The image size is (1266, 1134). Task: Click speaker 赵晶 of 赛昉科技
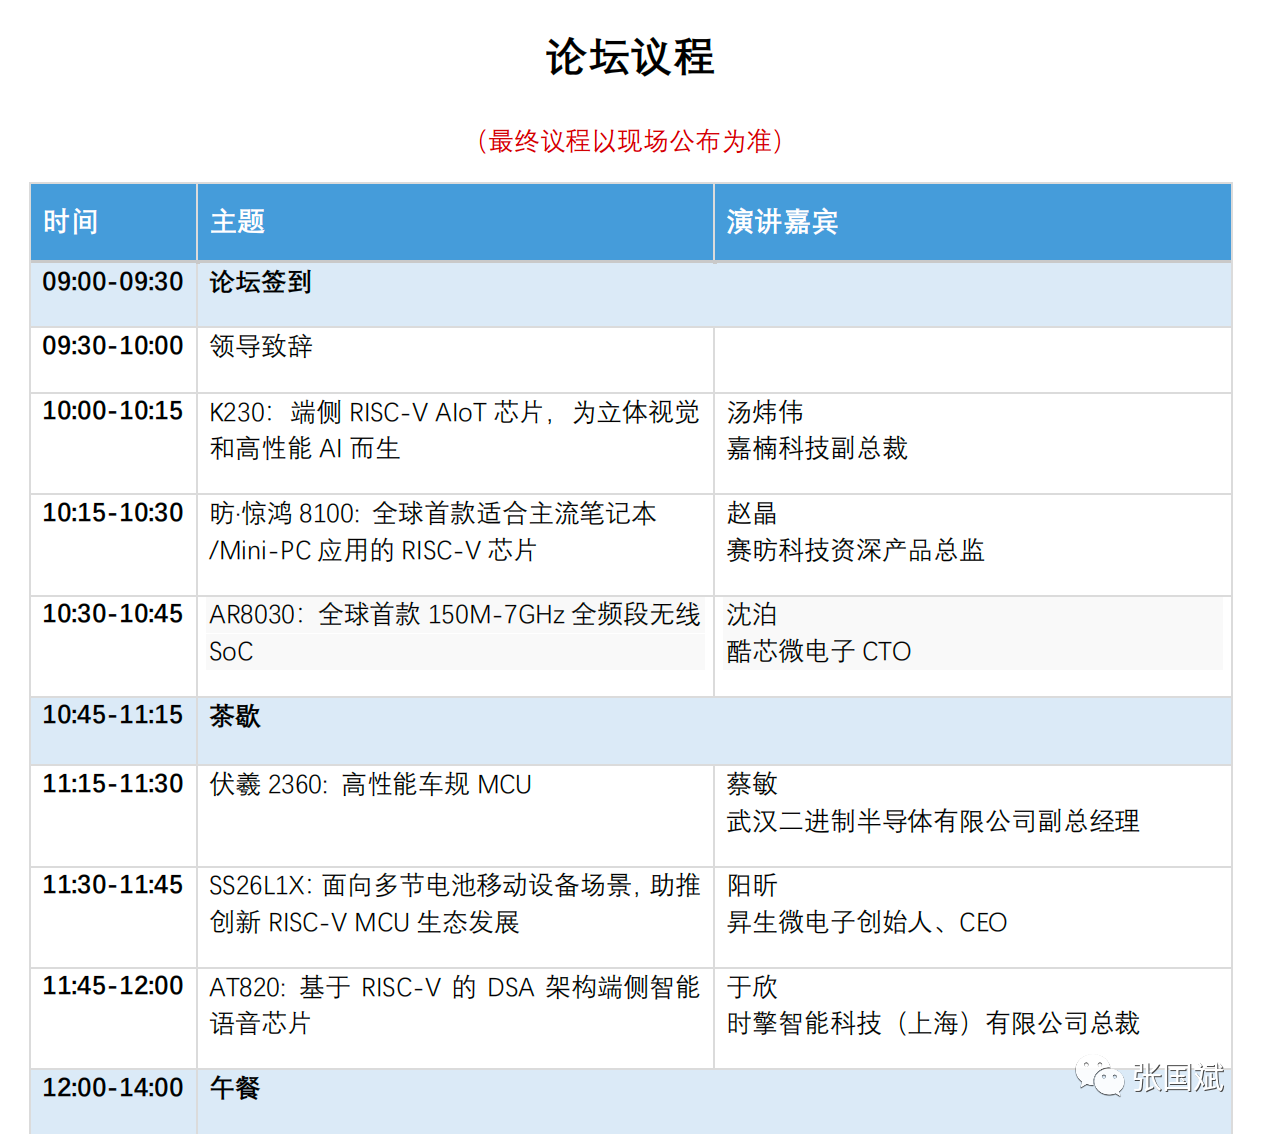[x=752, y=514]
